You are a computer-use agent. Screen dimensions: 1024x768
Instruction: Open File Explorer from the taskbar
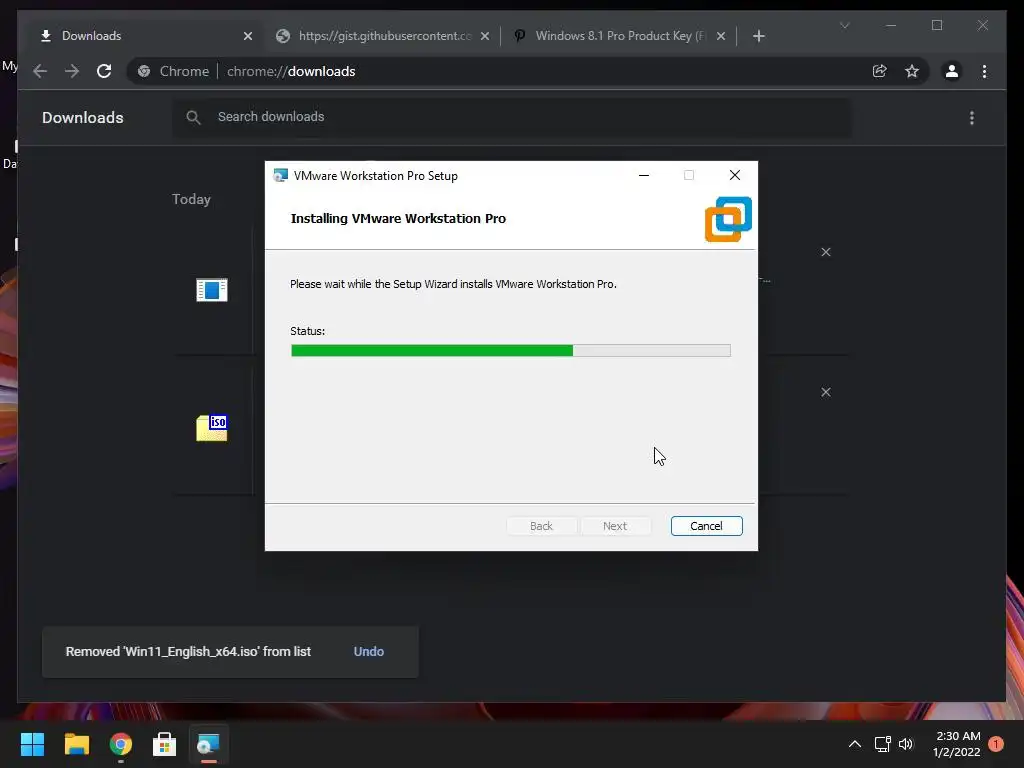(x=76, y=744)
